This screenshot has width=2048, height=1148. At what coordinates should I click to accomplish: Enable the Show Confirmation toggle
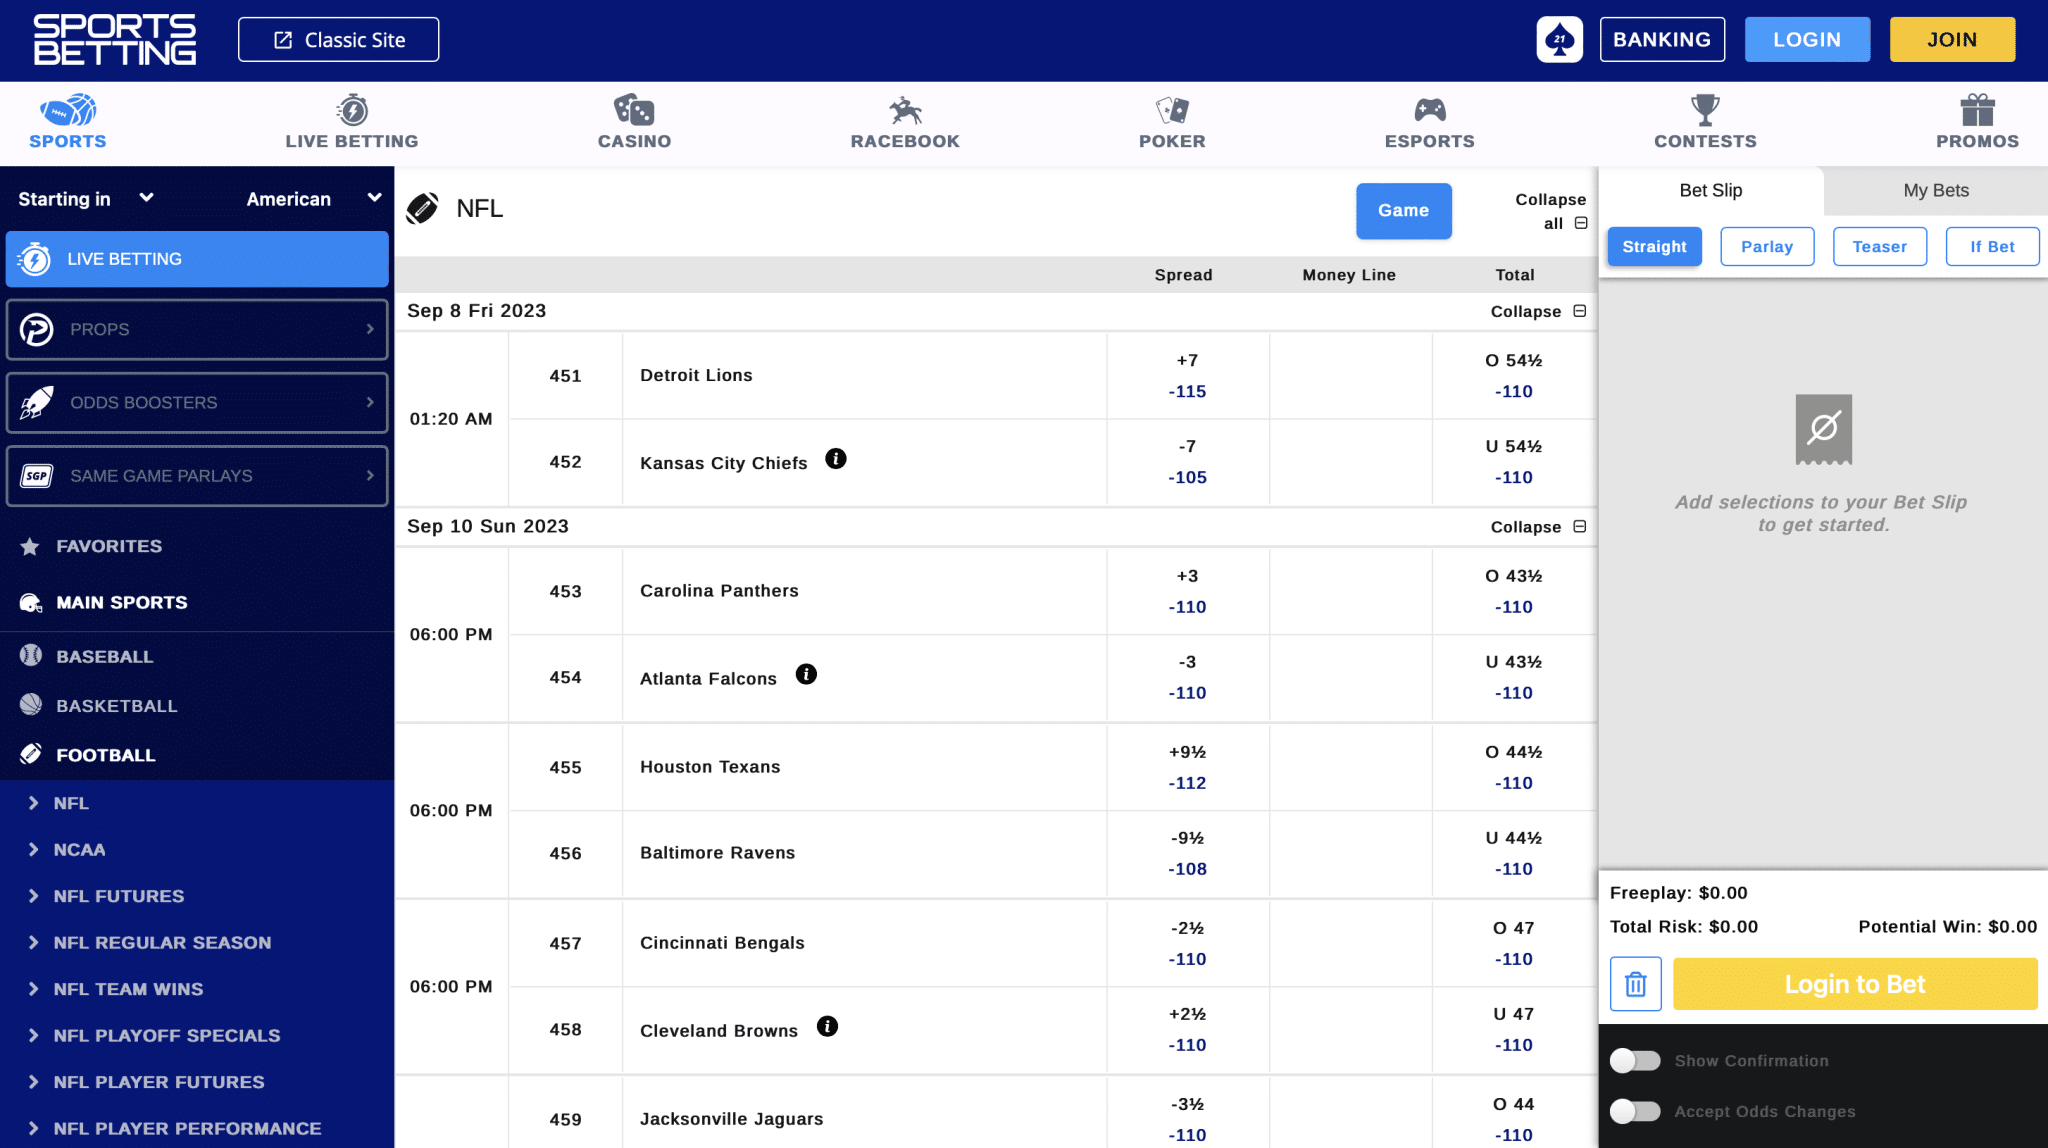coord(1636,1060)
